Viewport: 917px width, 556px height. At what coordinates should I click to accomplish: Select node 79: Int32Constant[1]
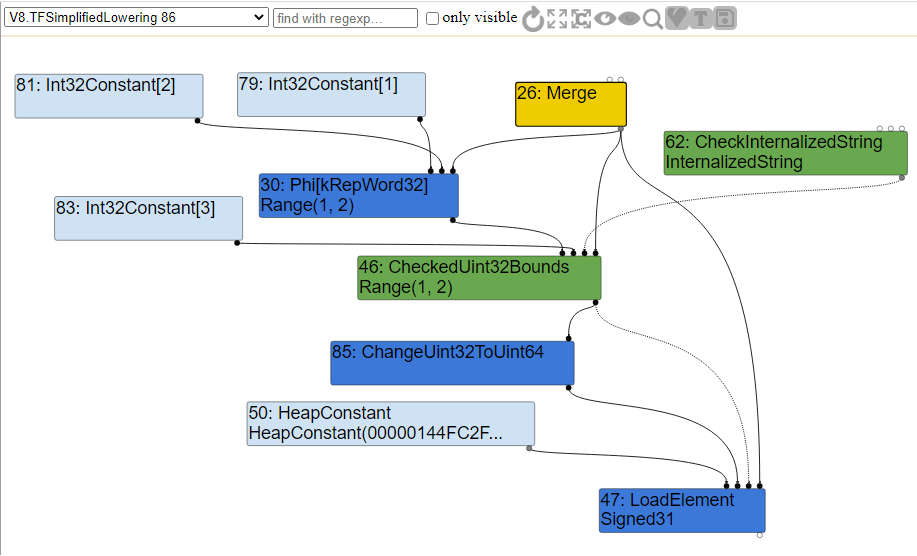coord(331,95)
